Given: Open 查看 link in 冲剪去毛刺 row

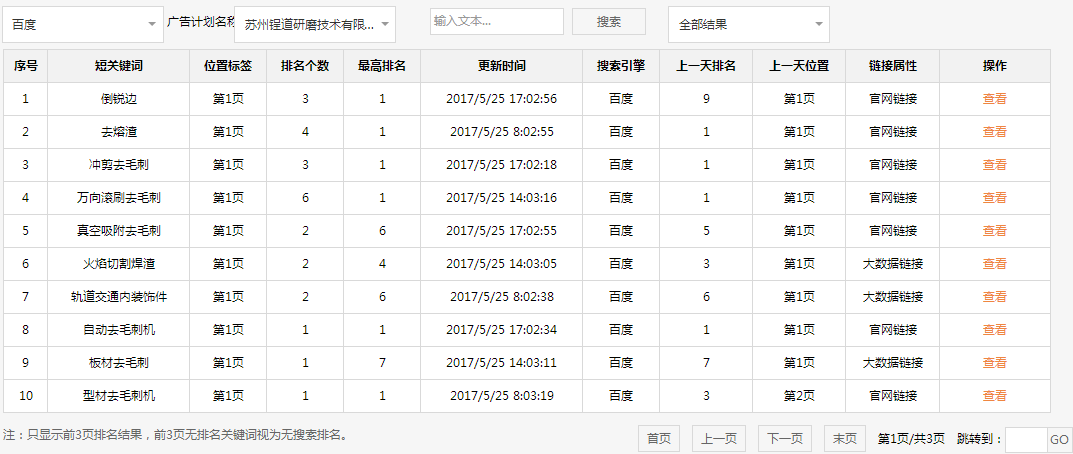Looking at the screenshot, I should (x=994, y=164).
